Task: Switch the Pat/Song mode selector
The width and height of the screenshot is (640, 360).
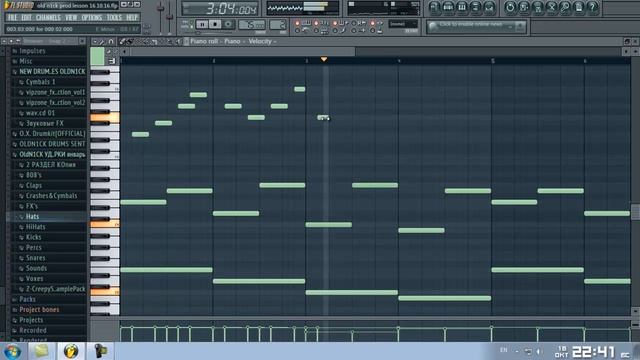Action: click(189, 24)
